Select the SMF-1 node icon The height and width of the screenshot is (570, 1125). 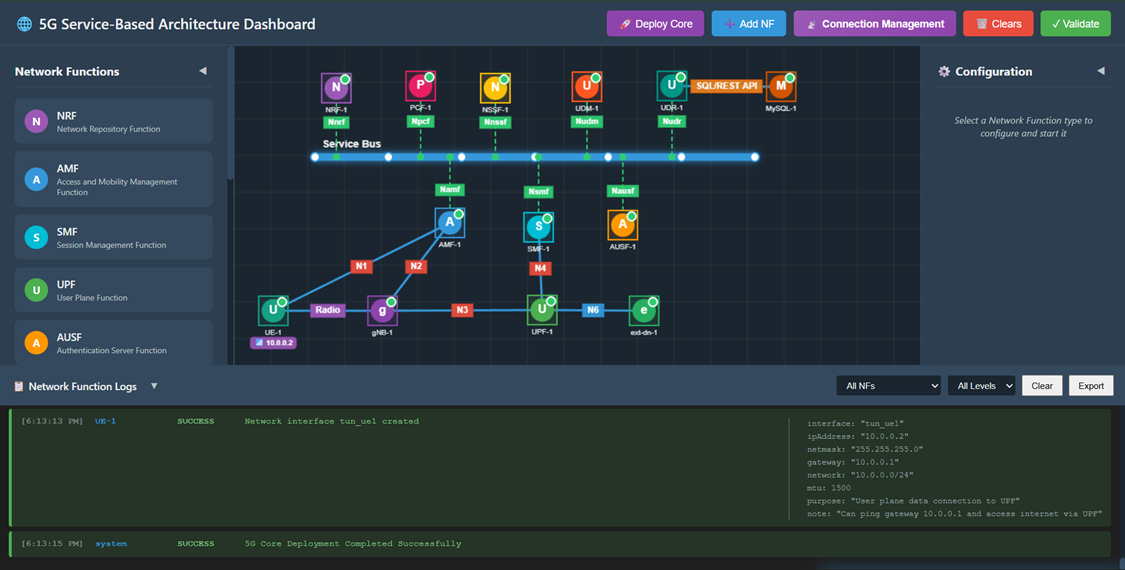(x=538, y=227)
